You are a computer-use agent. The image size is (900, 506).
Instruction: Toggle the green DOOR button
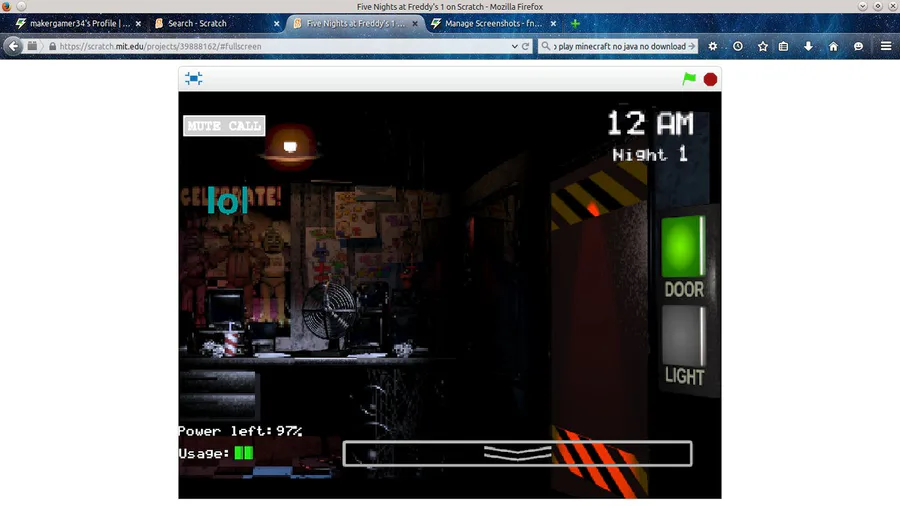682,246
